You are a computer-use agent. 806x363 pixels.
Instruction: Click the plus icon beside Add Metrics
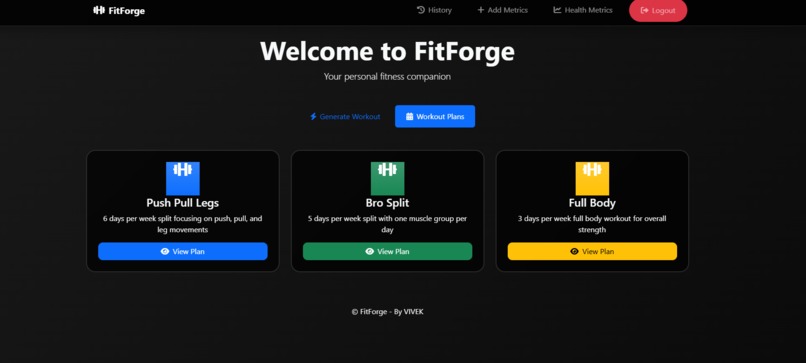coord(481,10)
